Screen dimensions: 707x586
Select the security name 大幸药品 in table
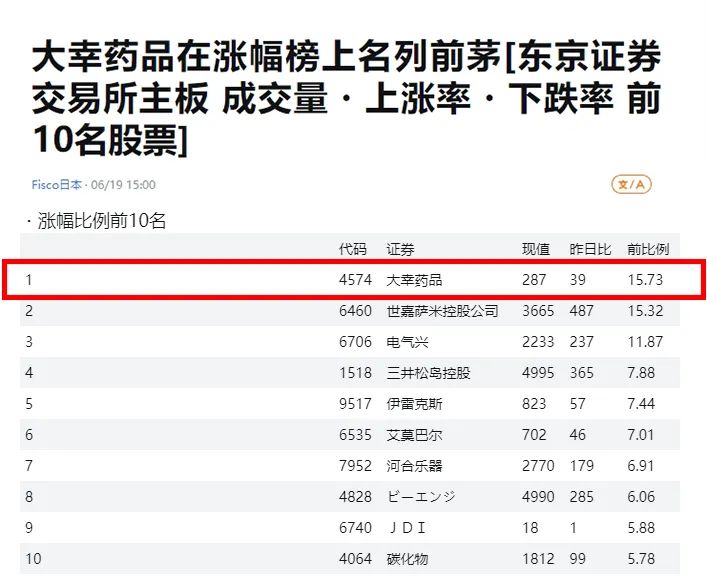pos(414,280)
